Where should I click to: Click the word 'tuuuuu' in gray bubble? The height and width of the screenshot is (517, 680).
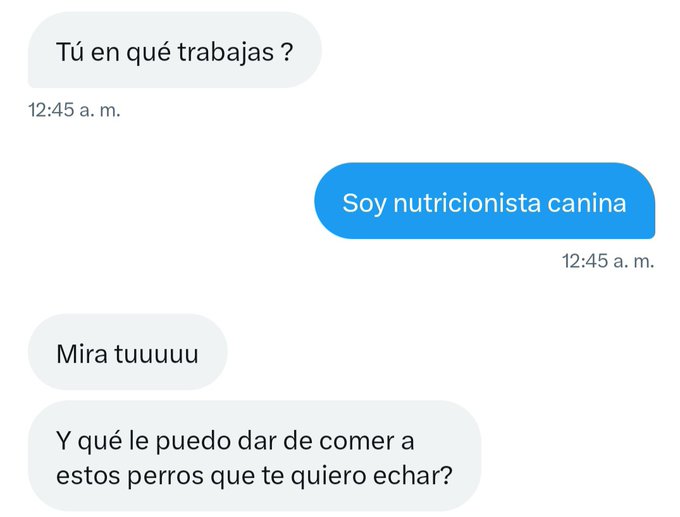point(157,354)
